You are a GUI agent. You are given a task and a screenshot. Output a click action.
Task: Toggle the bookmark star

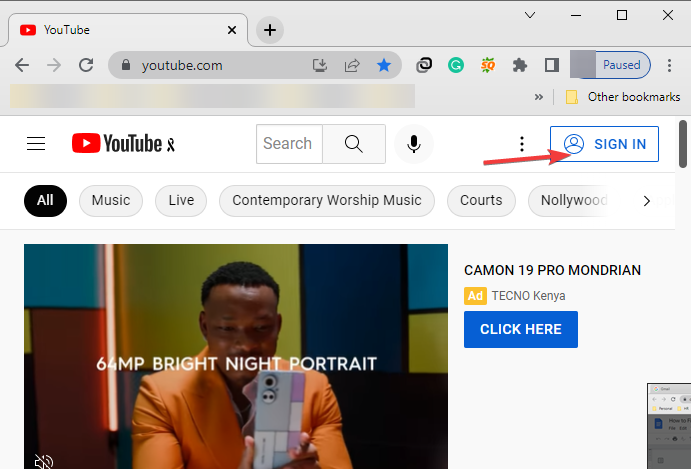pyautogui.click(x=384, y=65)
